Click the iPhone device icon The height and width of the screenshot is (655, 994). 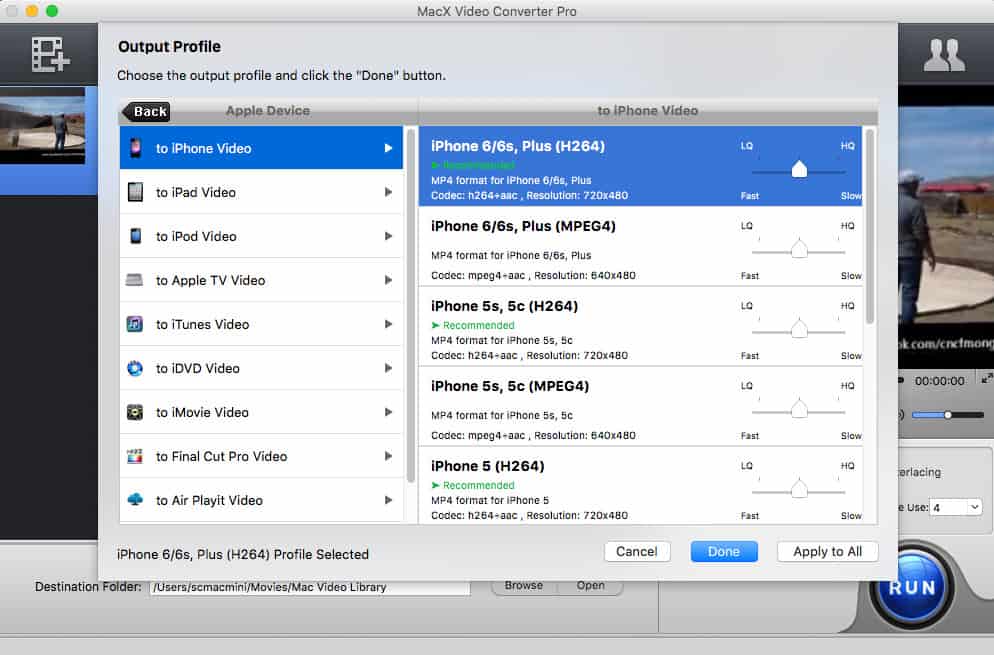(135, 148)
